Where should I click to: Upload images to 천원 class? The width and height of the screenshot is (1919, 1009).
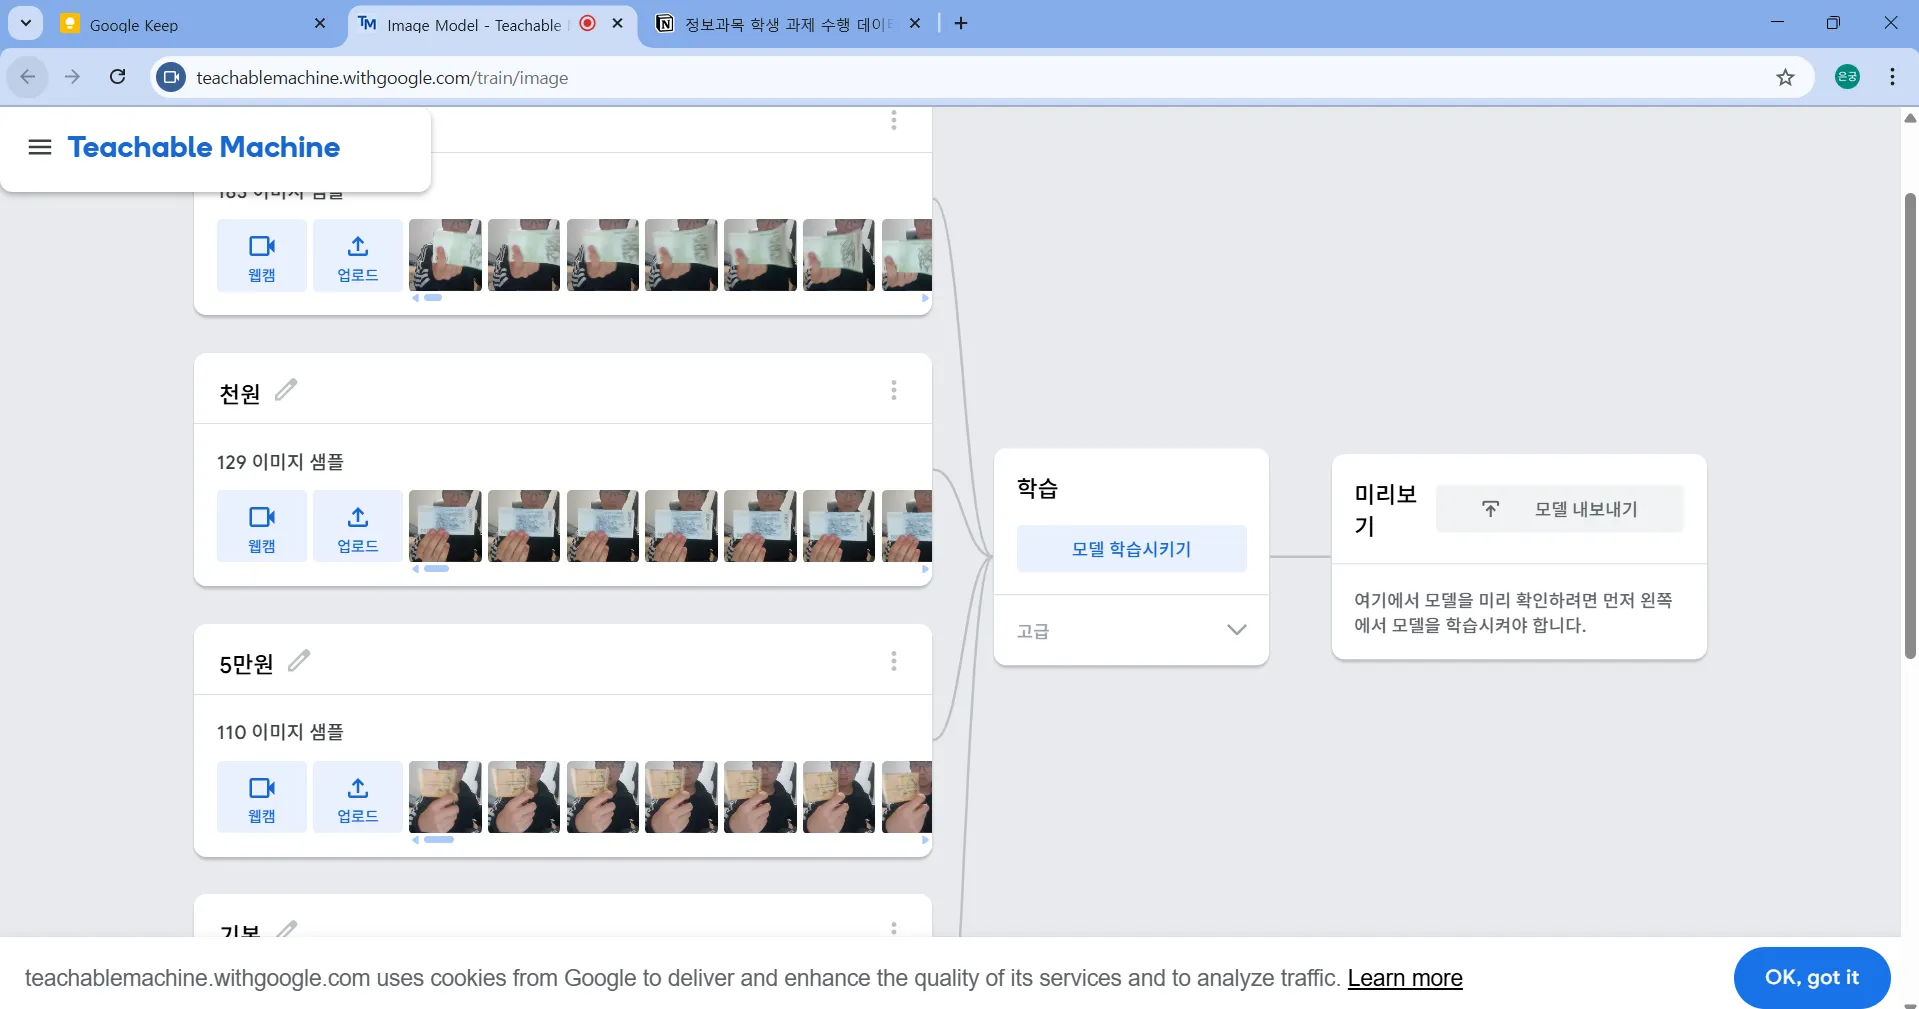(358, 526)
